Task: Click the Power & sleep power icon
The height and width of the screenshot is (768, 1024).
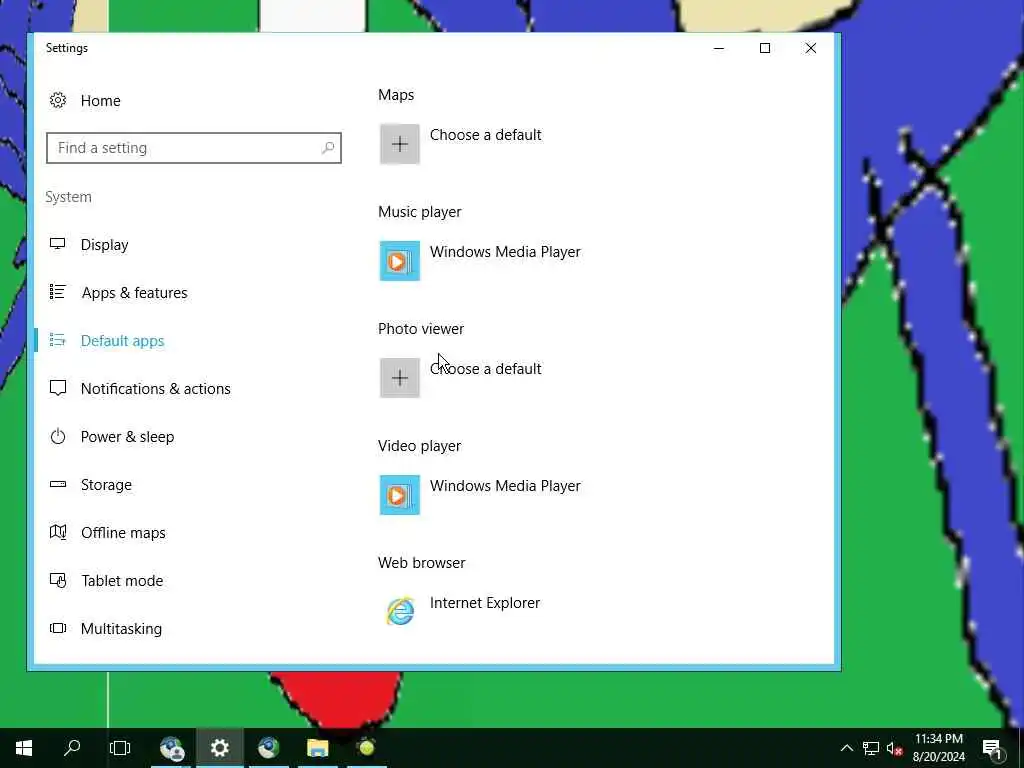Action: pyautogui.click(x=58, y=436)
